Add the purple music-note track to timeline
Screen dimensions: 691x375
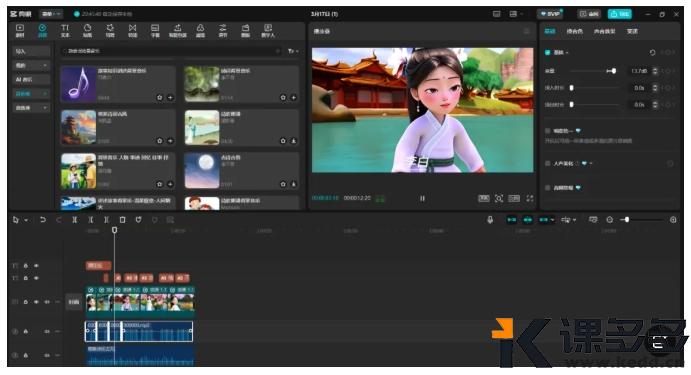(x=170, y=97)
